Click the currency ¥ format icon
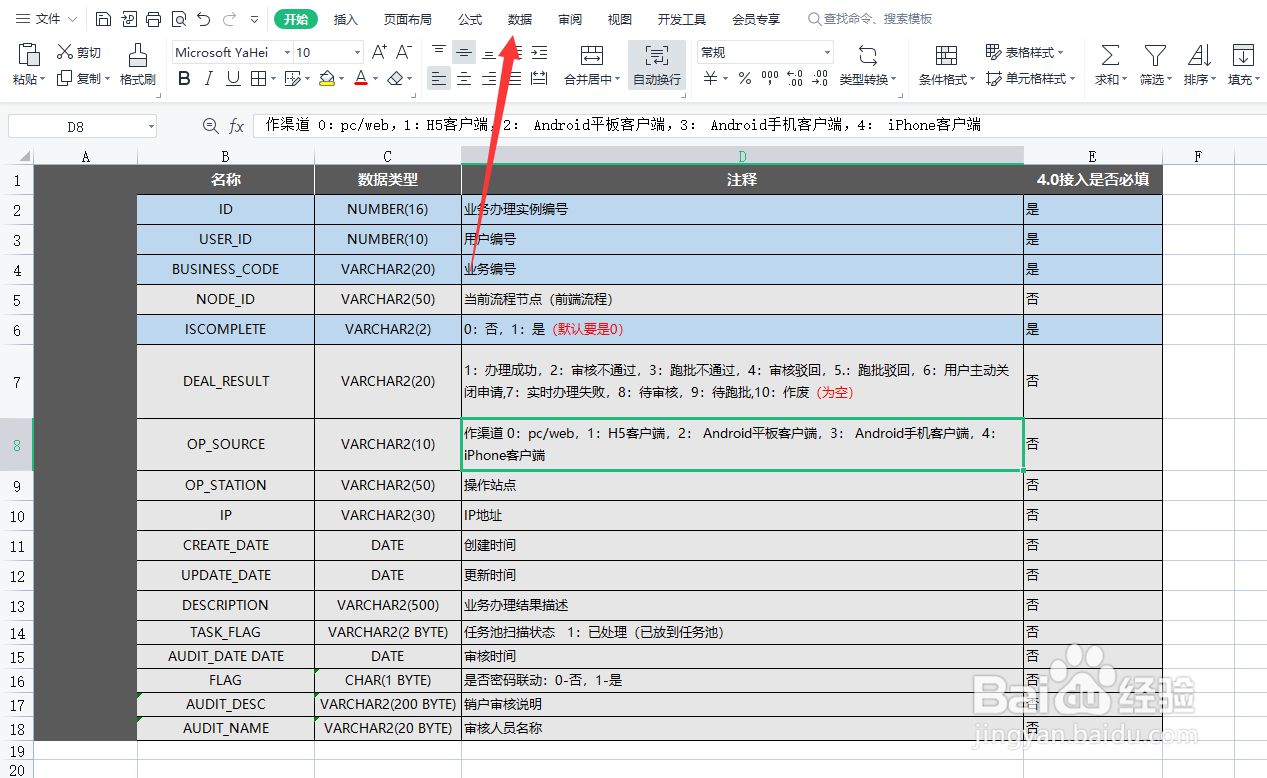 (710, 78)
